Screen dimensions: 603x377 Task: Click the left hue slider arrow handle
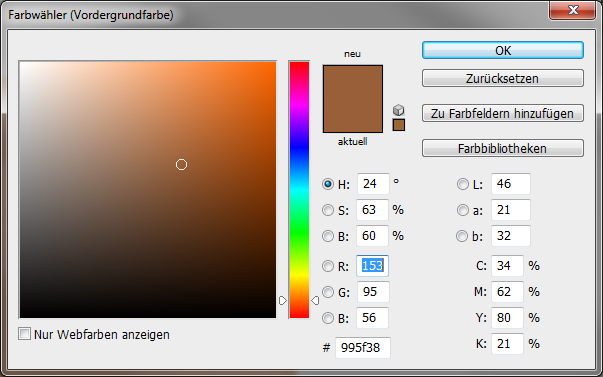click(283, 300)
